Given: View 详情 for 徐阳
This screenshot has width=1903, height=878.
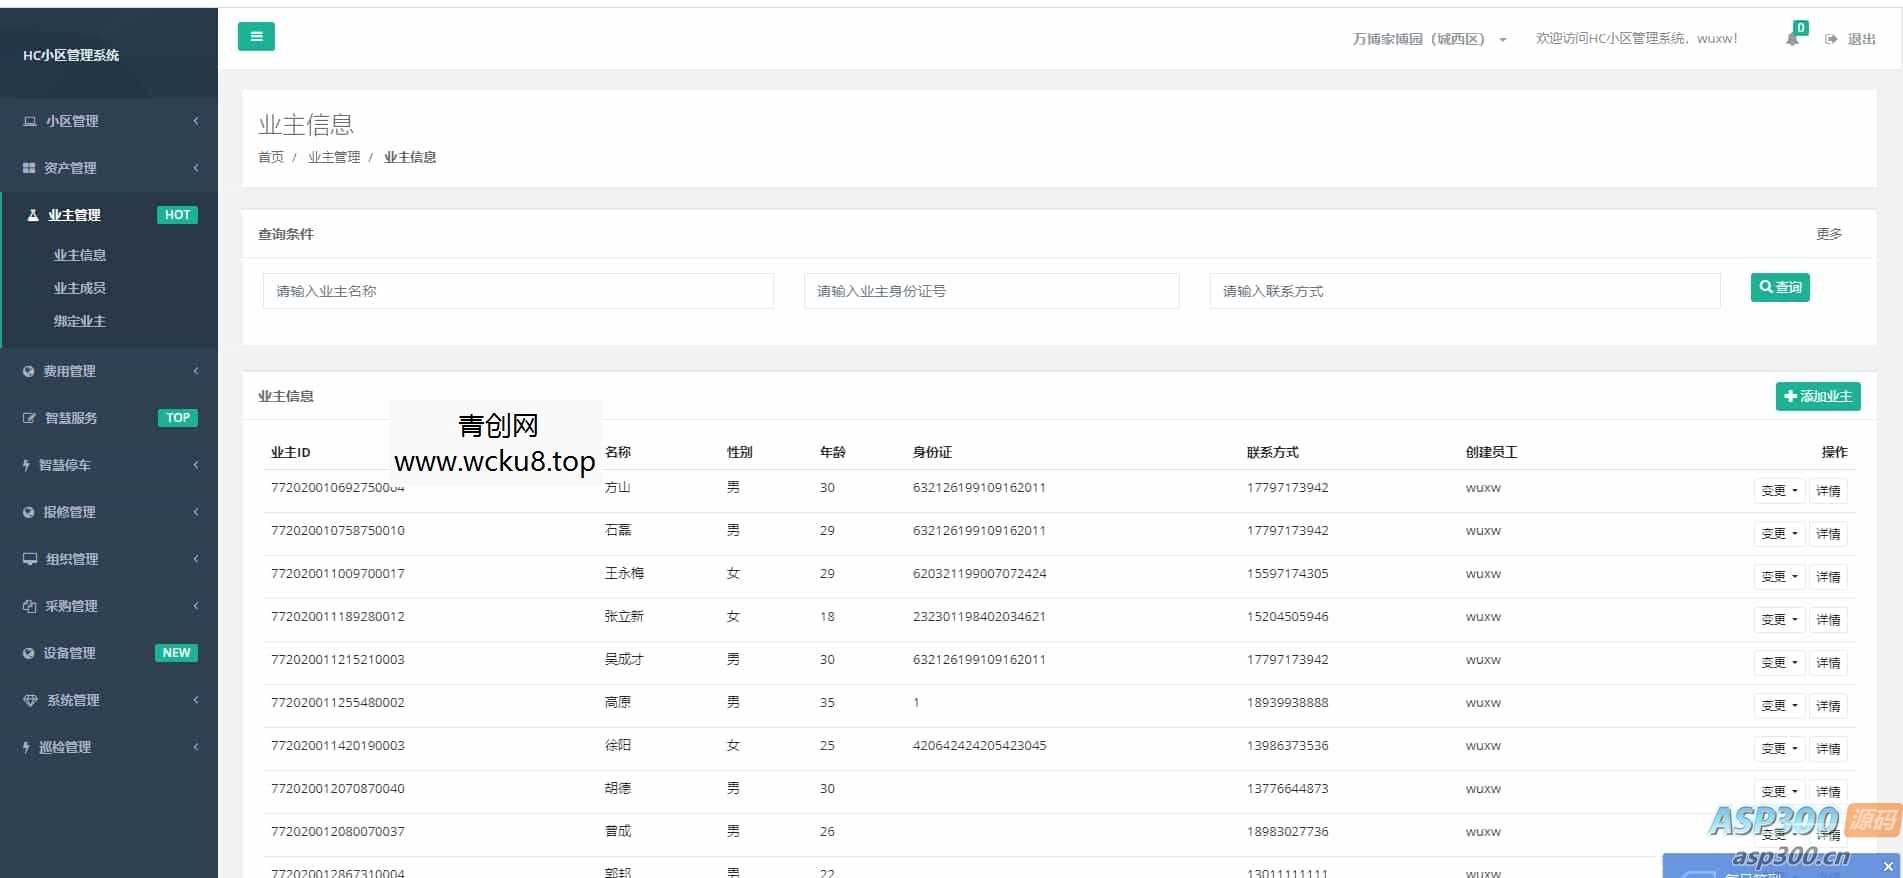Looking at the screenshot, I should coord(1828,749).
